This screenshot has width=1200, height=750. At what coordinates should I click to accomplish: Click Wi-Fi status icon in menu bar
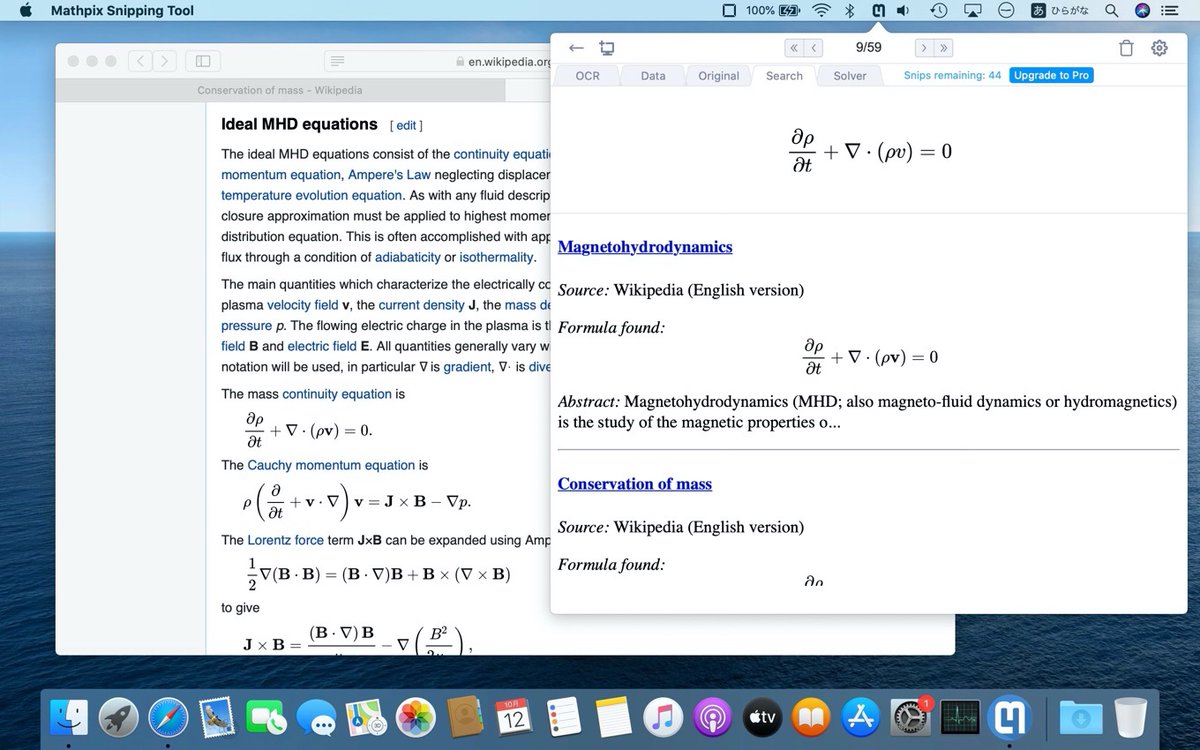[x=821, y=11]
